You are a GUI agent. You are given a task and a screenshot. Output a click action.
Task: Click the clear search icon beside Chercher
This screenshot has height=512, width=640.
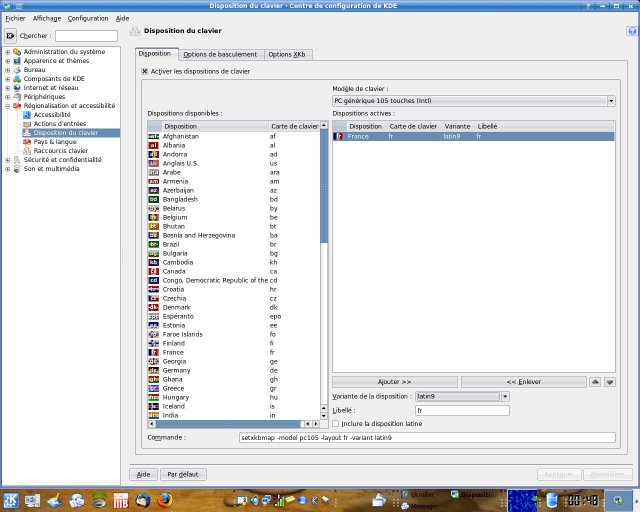[x=11, y=36]
